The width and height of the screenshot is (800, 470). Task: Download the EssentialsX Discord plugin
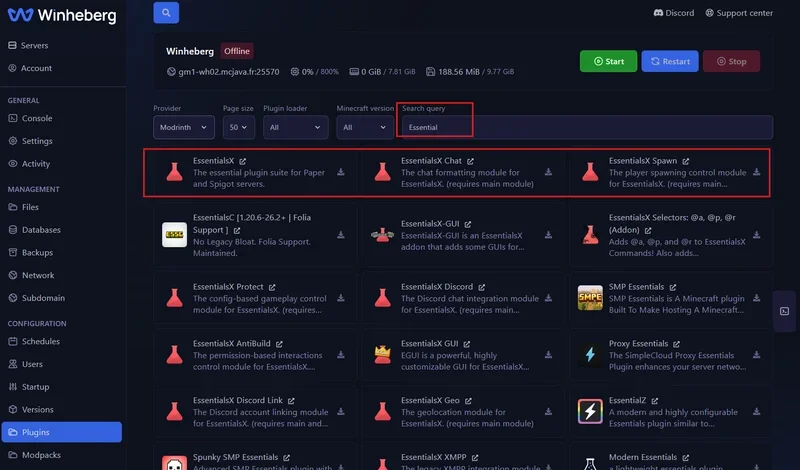pos(548,298)
